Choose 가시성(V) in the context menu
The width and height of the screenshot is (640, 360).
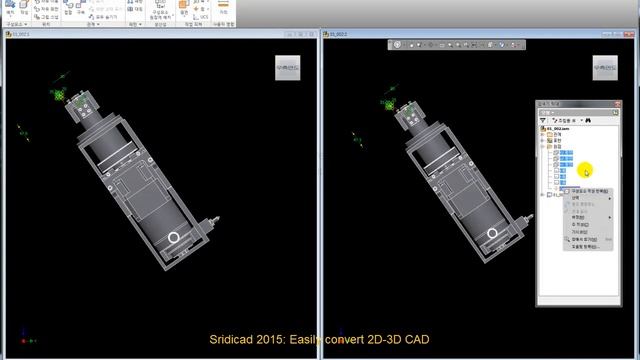pos(588,232)
